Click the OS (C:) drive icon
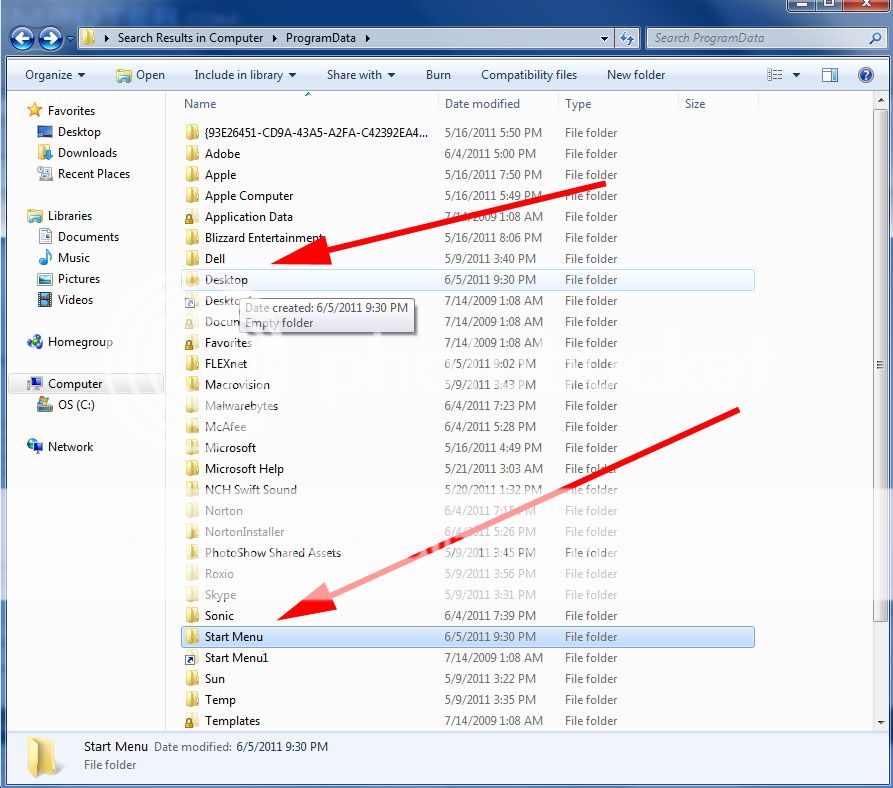This screenshot has width=893, height=788. [45, 404]
